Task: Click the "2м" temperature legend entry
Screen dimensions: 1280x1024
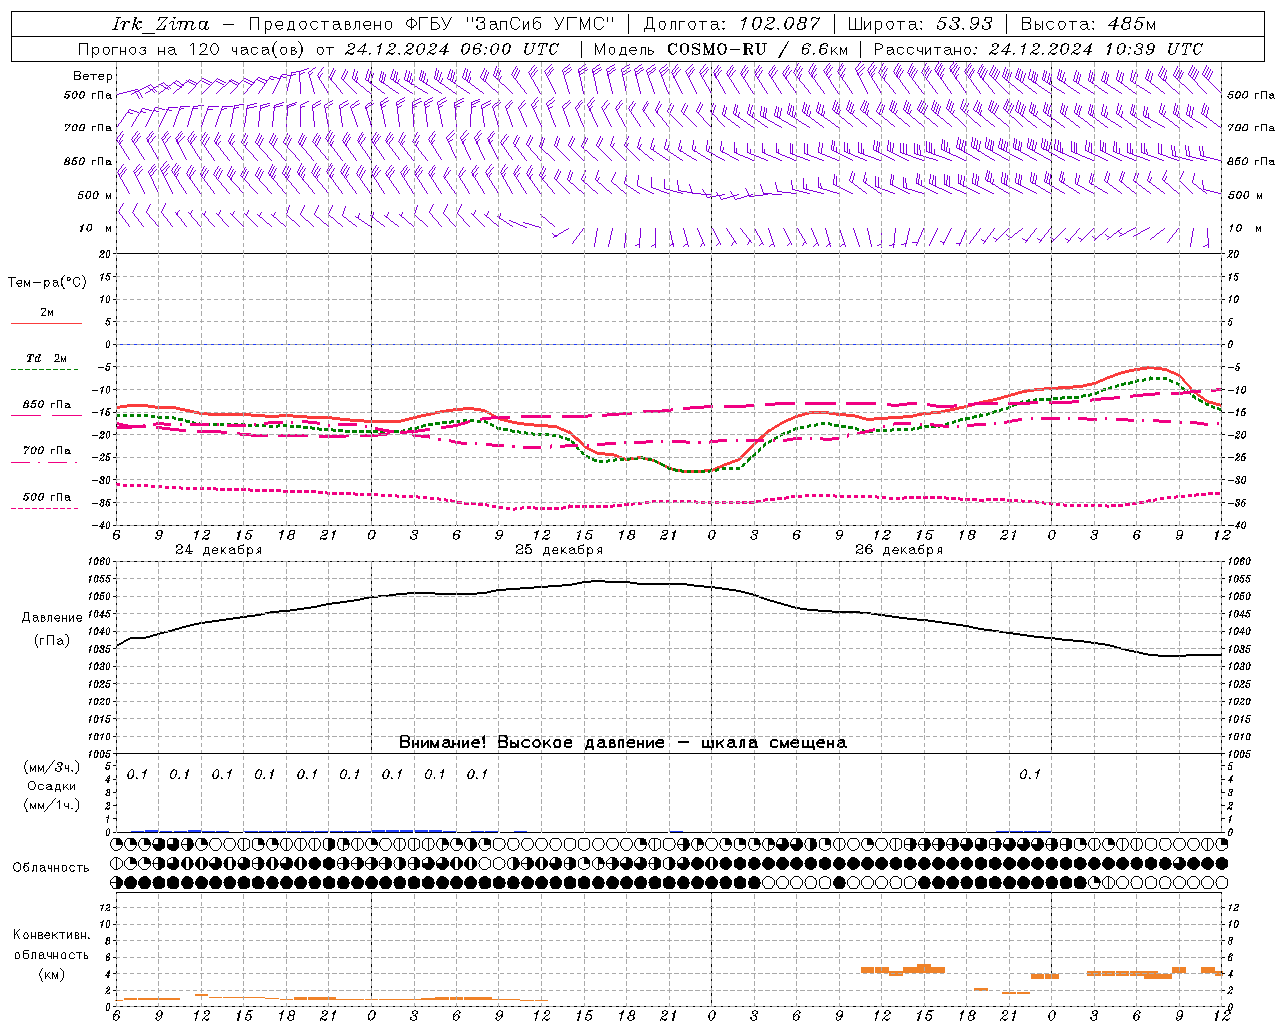Action: [x=47, y=313]
